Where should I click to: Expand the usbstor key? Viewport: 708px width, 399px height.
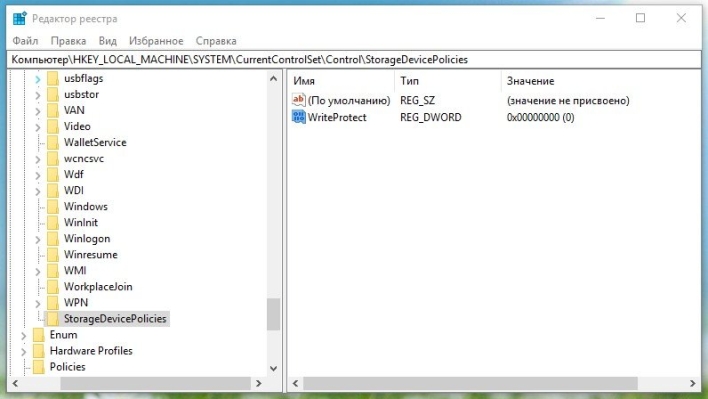(x=38, y=95)
